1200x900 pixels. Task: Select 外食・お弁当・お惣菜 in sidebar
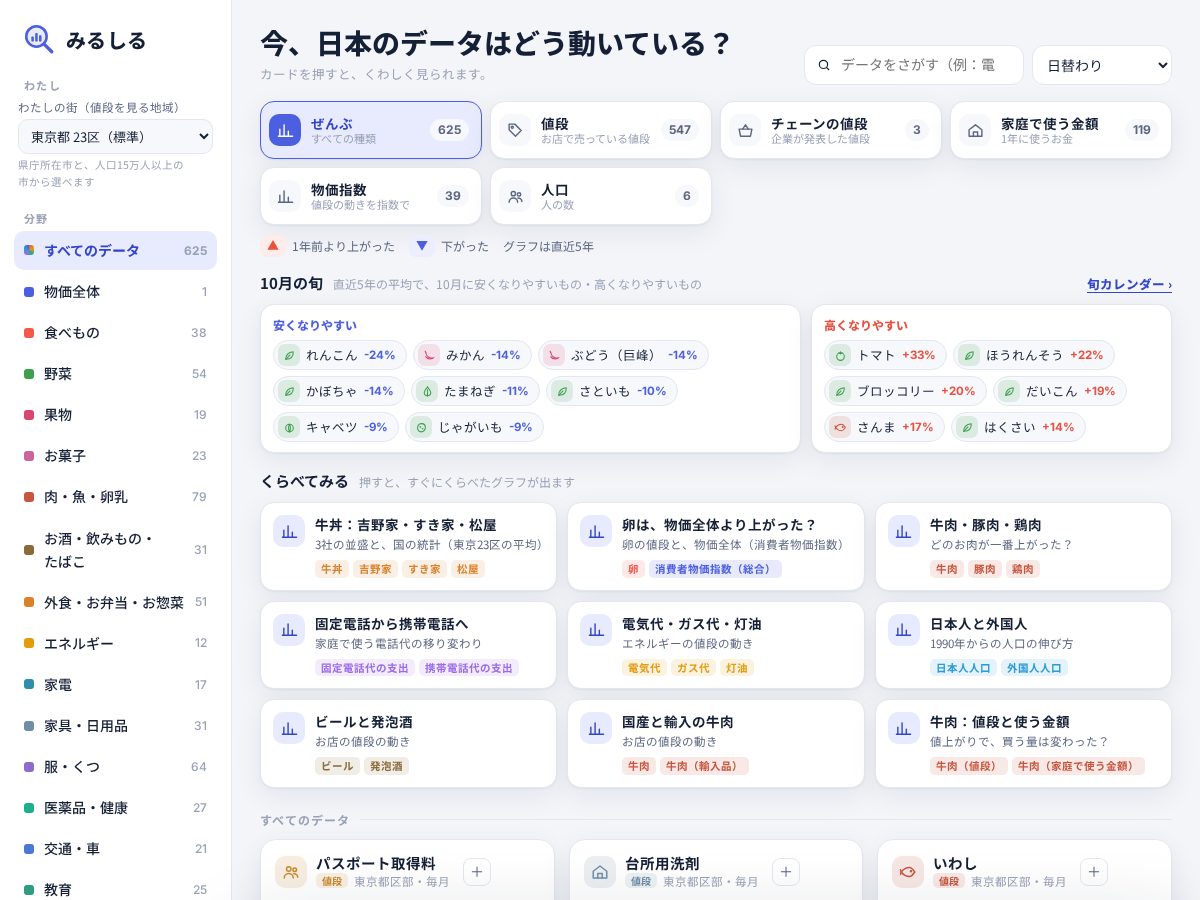tap(115, 602)
